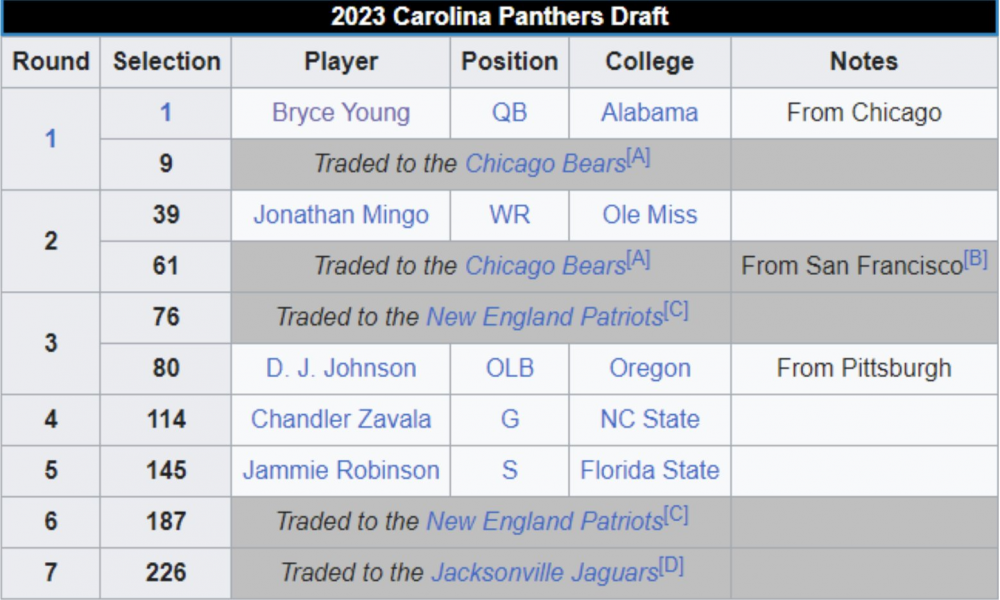This screenshot has width=1000, height=600.
Task: Click footnote [D] after Jacksonville Jaguars
Action: (672, 566)
